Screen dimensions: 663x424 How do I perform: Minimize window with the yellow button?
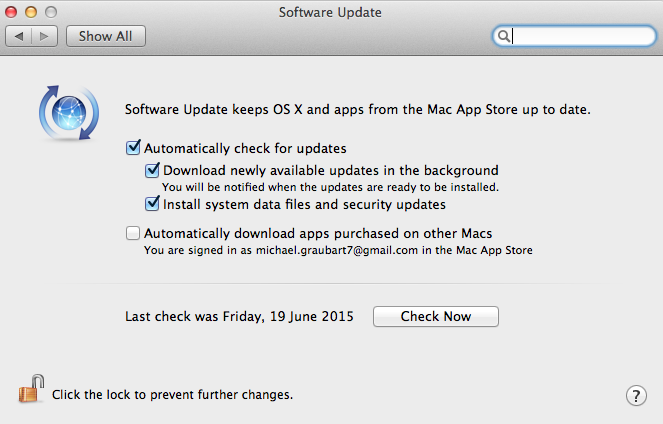pyautogui.click(x=31, y=12)
